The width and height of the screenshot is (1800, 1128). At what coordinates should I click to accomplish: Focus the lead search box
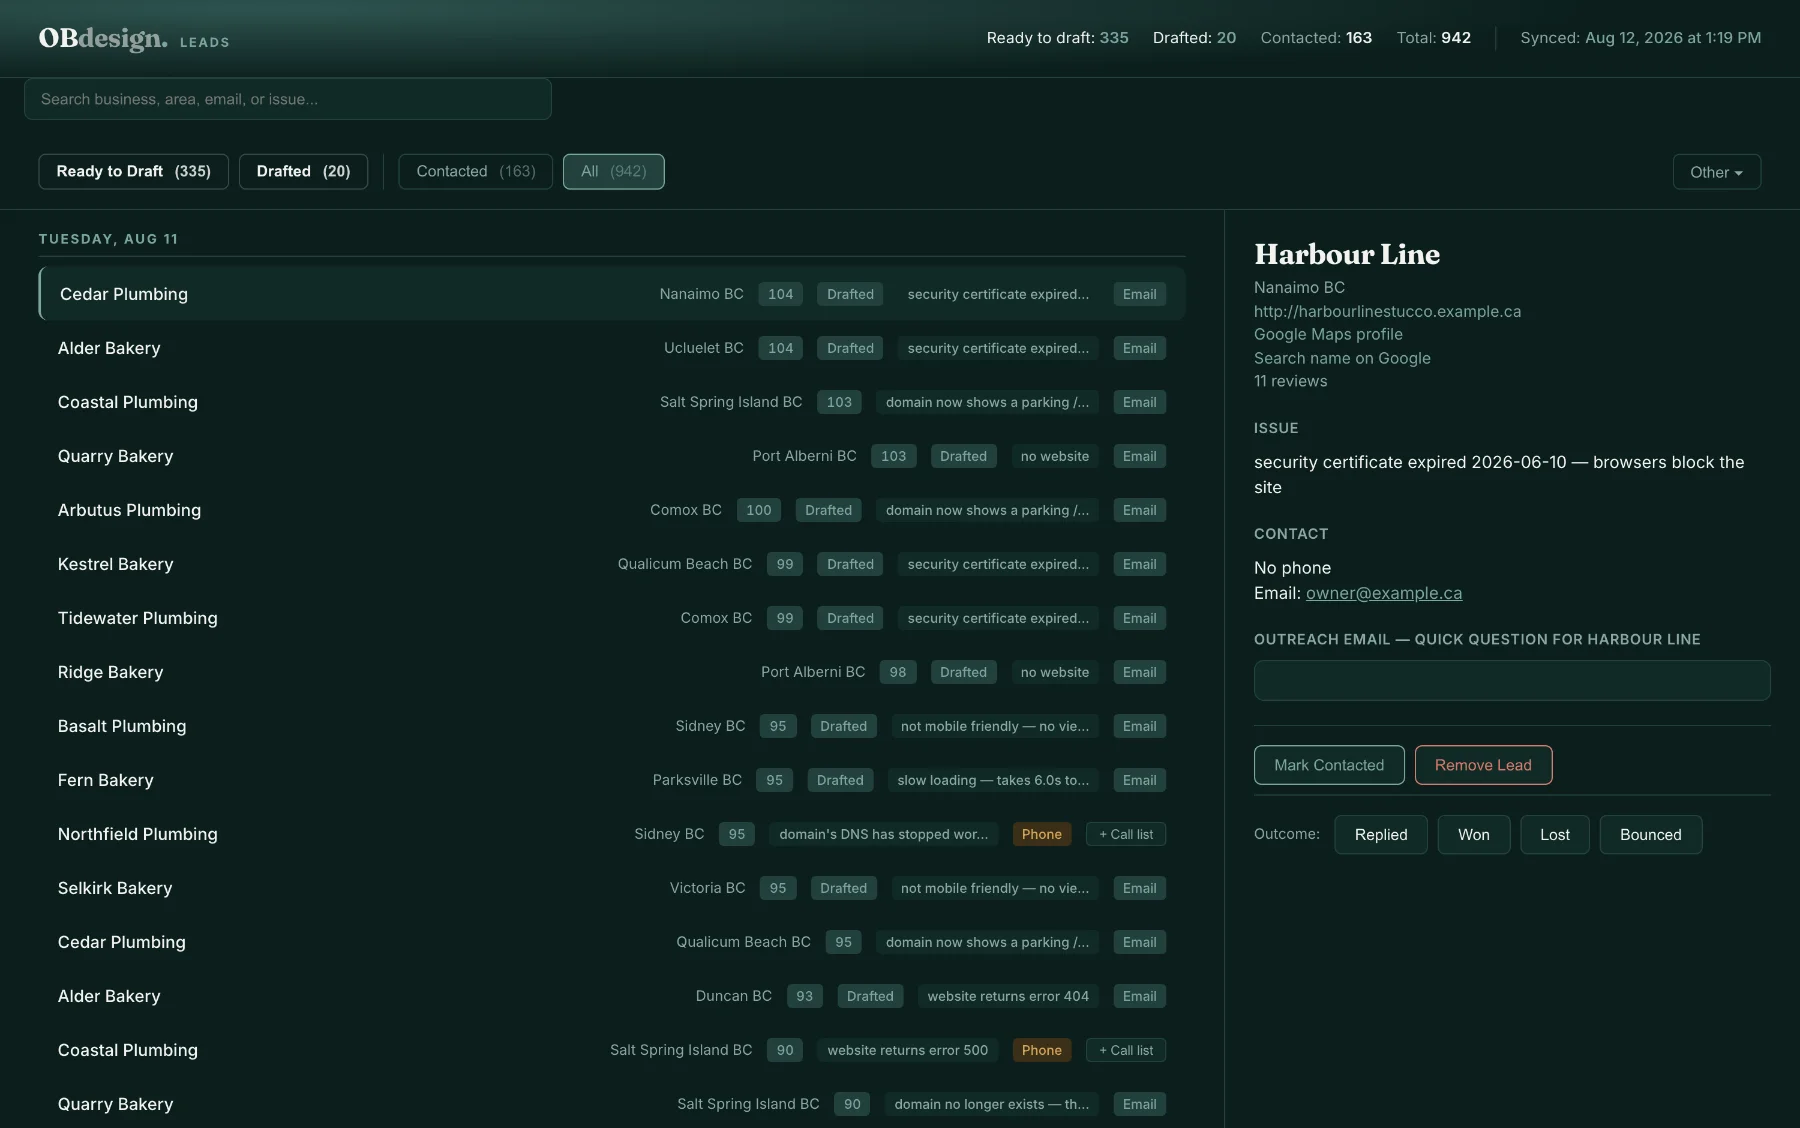pos(288,99)
